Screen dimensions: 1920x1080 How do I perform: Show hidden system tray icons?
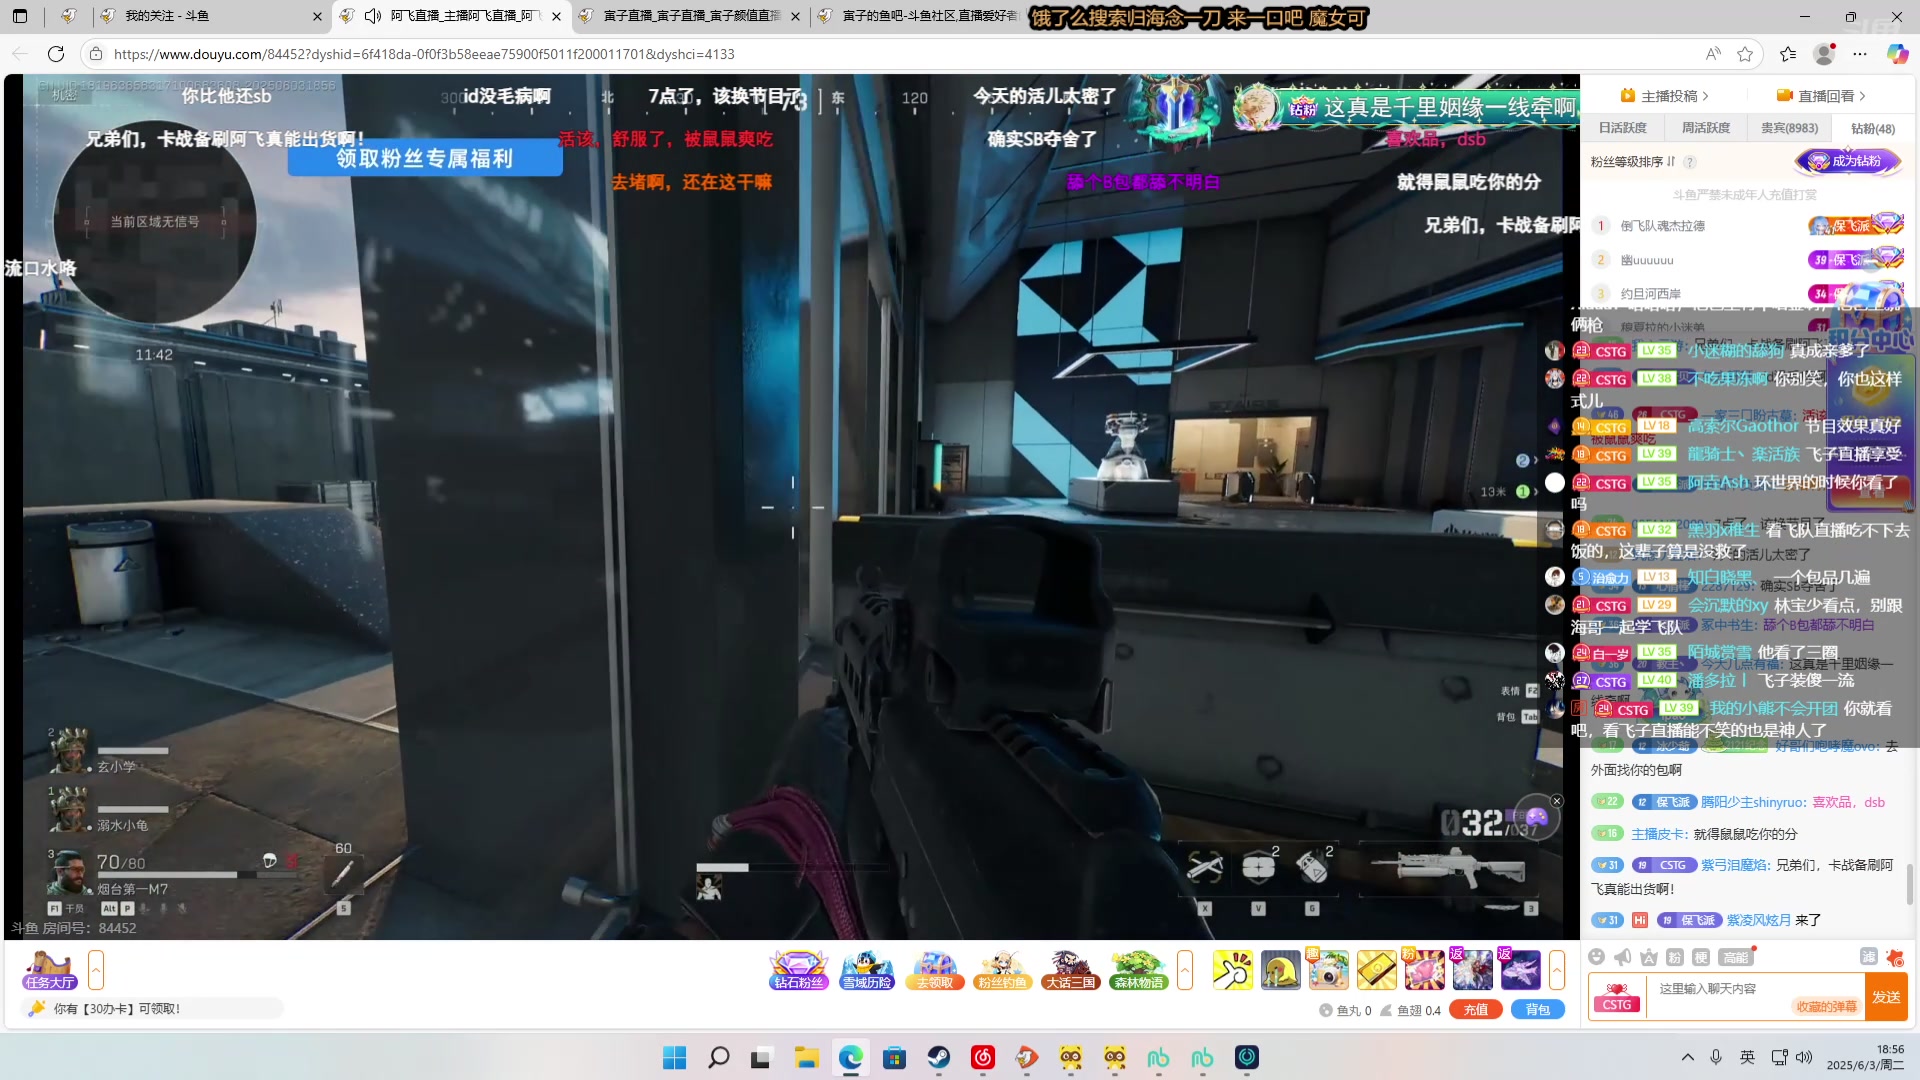[x=1688, y=1057]
